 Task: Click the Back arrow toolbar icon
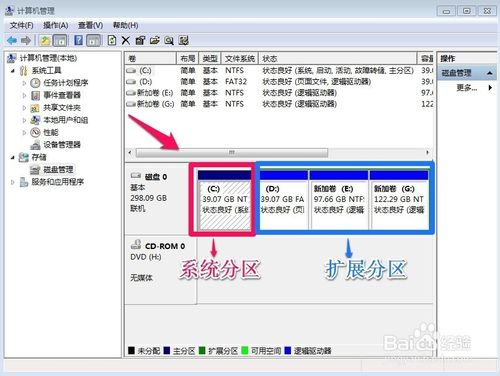[x=12, y=41]
